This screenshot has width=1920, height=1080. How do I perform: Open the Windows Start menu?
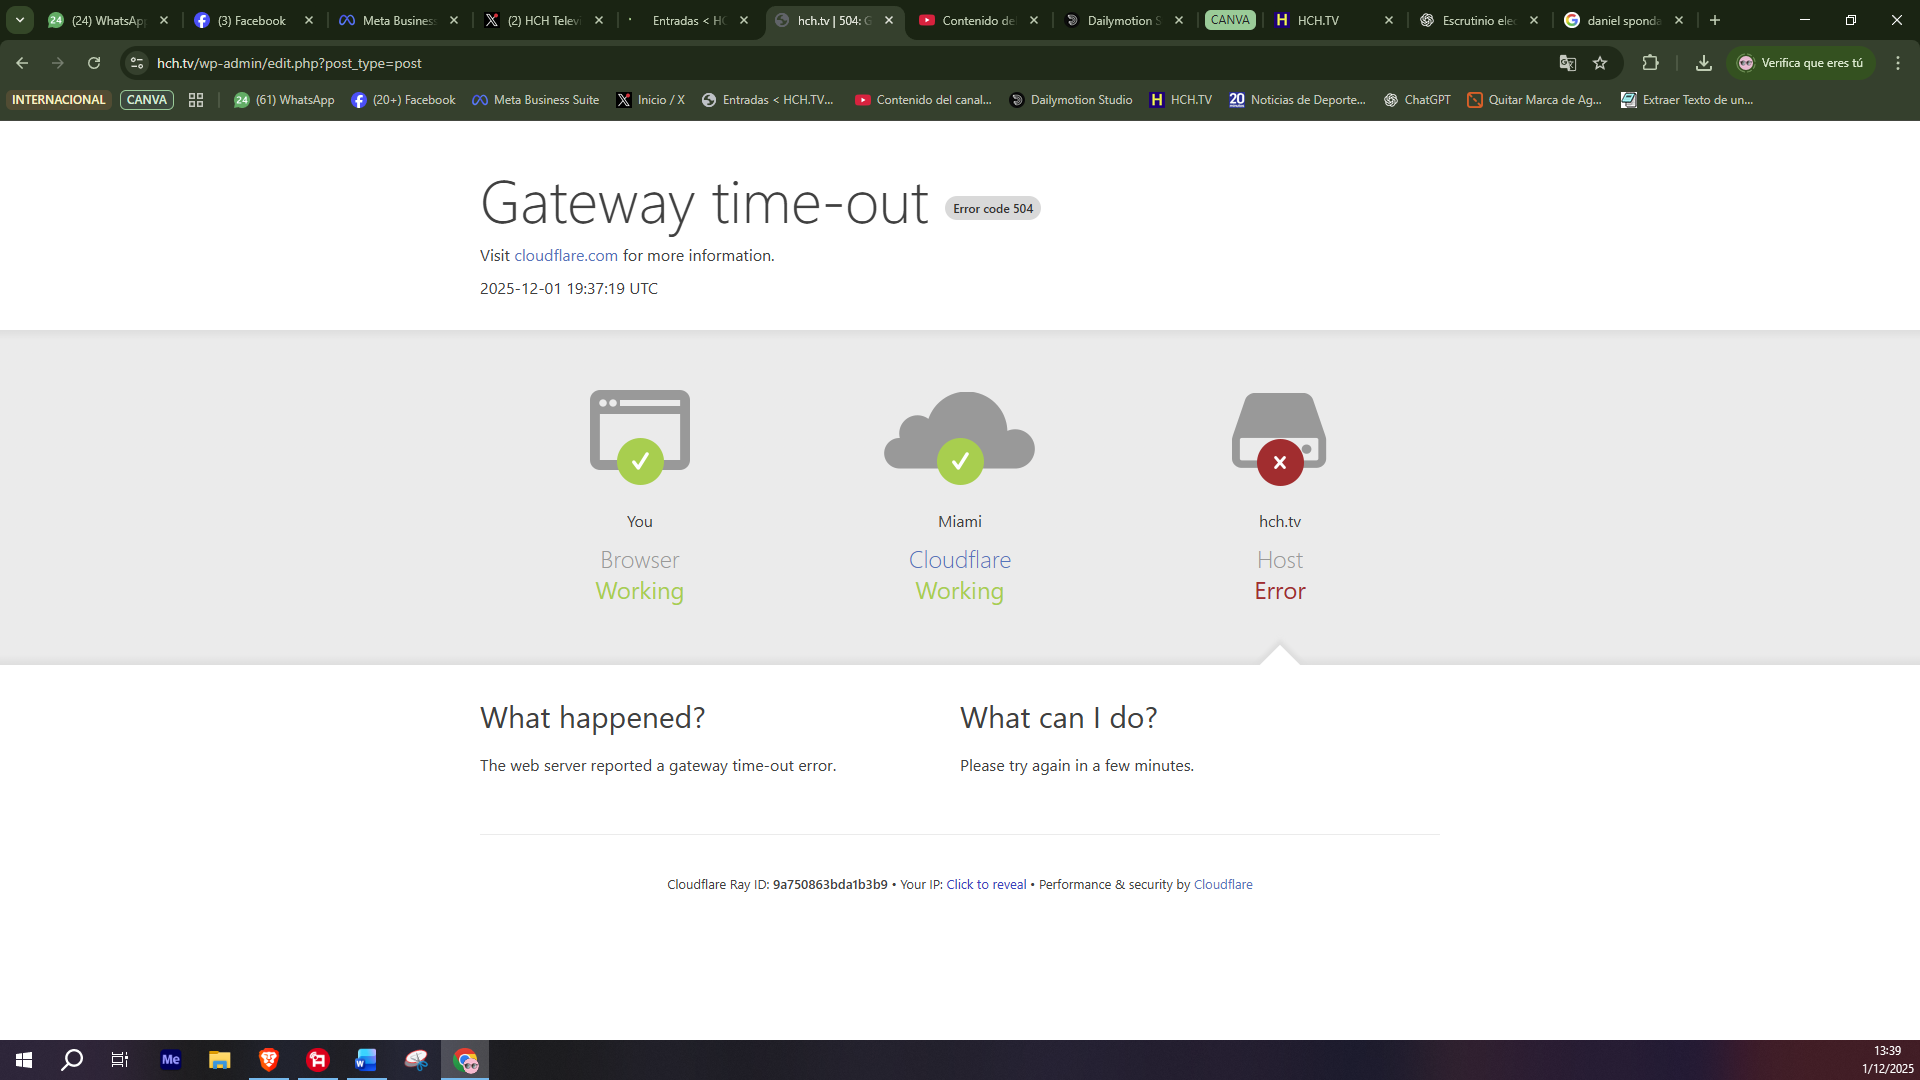[x=24, y=1060]
